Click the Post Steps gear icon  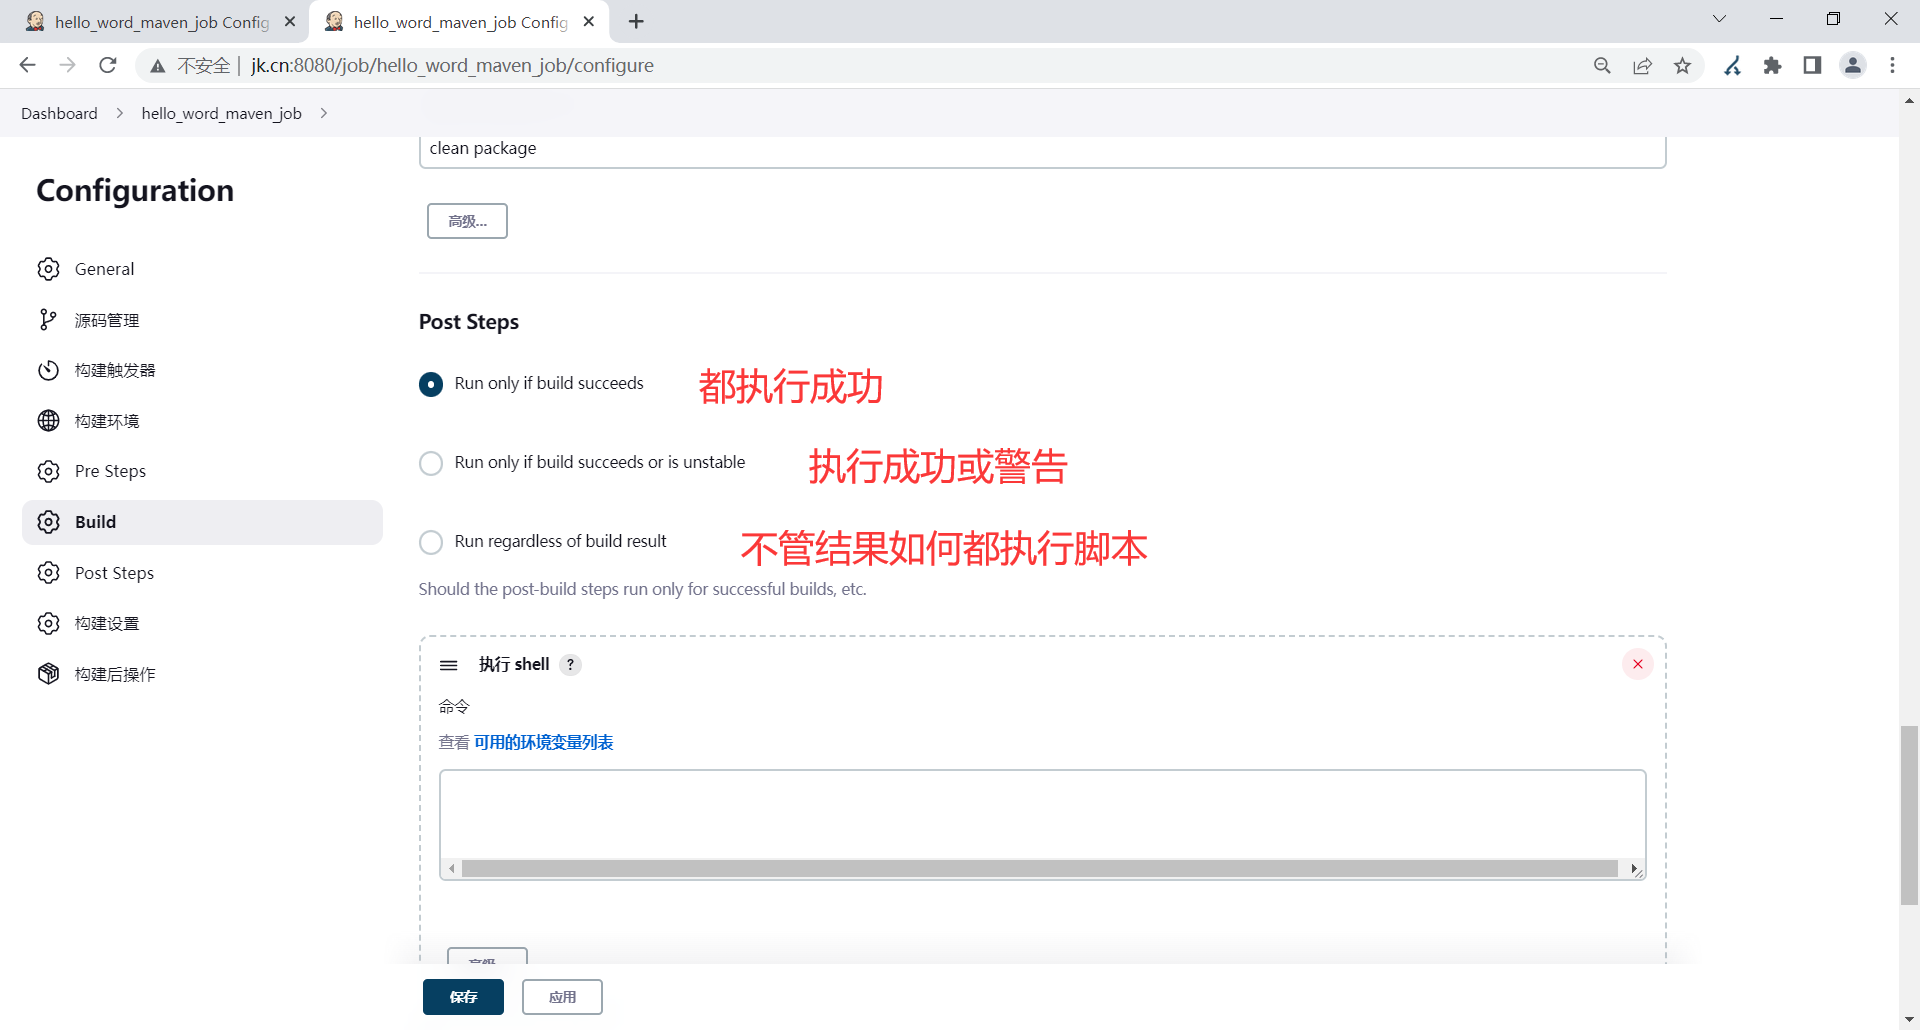click(x=48, y=573)
